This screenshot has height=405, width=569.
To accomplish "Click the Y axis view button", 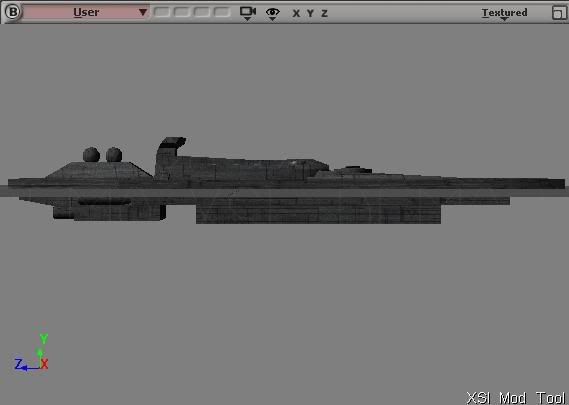I will [x=310, y=13].
